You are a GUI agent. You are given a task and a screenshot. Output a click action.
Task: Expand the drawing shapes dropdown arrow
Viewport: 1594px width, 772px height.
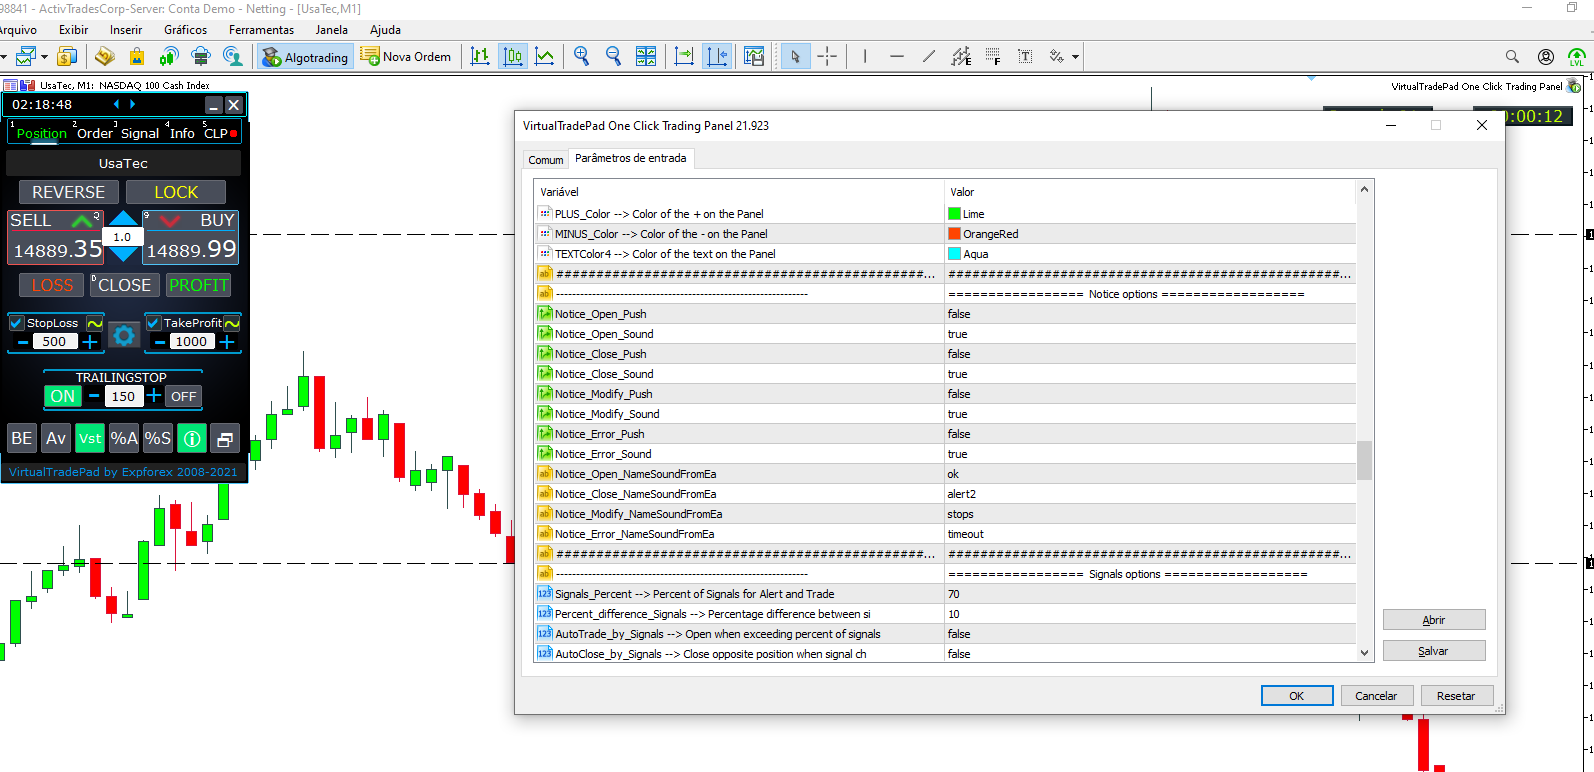pos(1075,57)
